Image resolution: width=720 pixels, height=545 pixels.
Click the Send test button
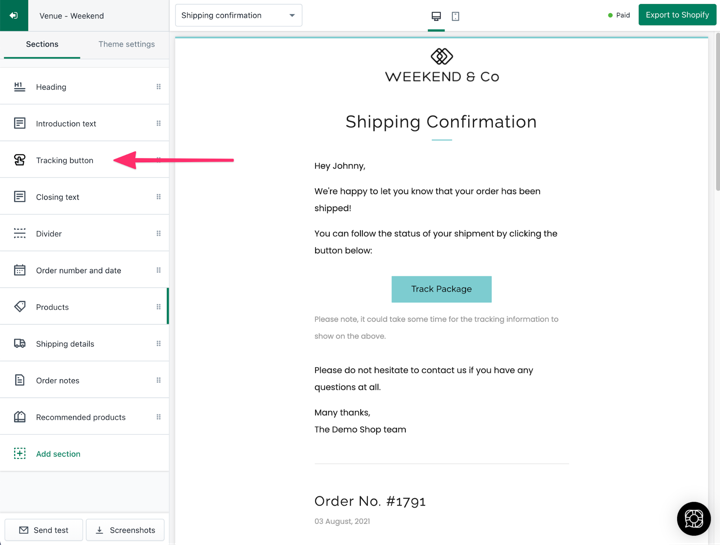[44, 530]
